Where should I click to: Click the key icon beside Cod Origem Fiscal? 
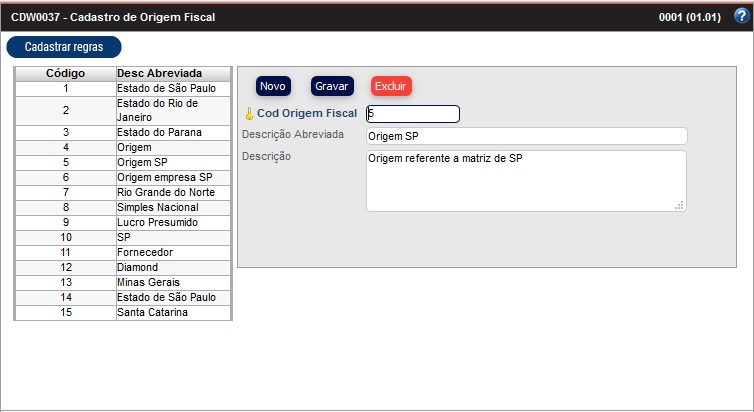[x=249, y=114]
